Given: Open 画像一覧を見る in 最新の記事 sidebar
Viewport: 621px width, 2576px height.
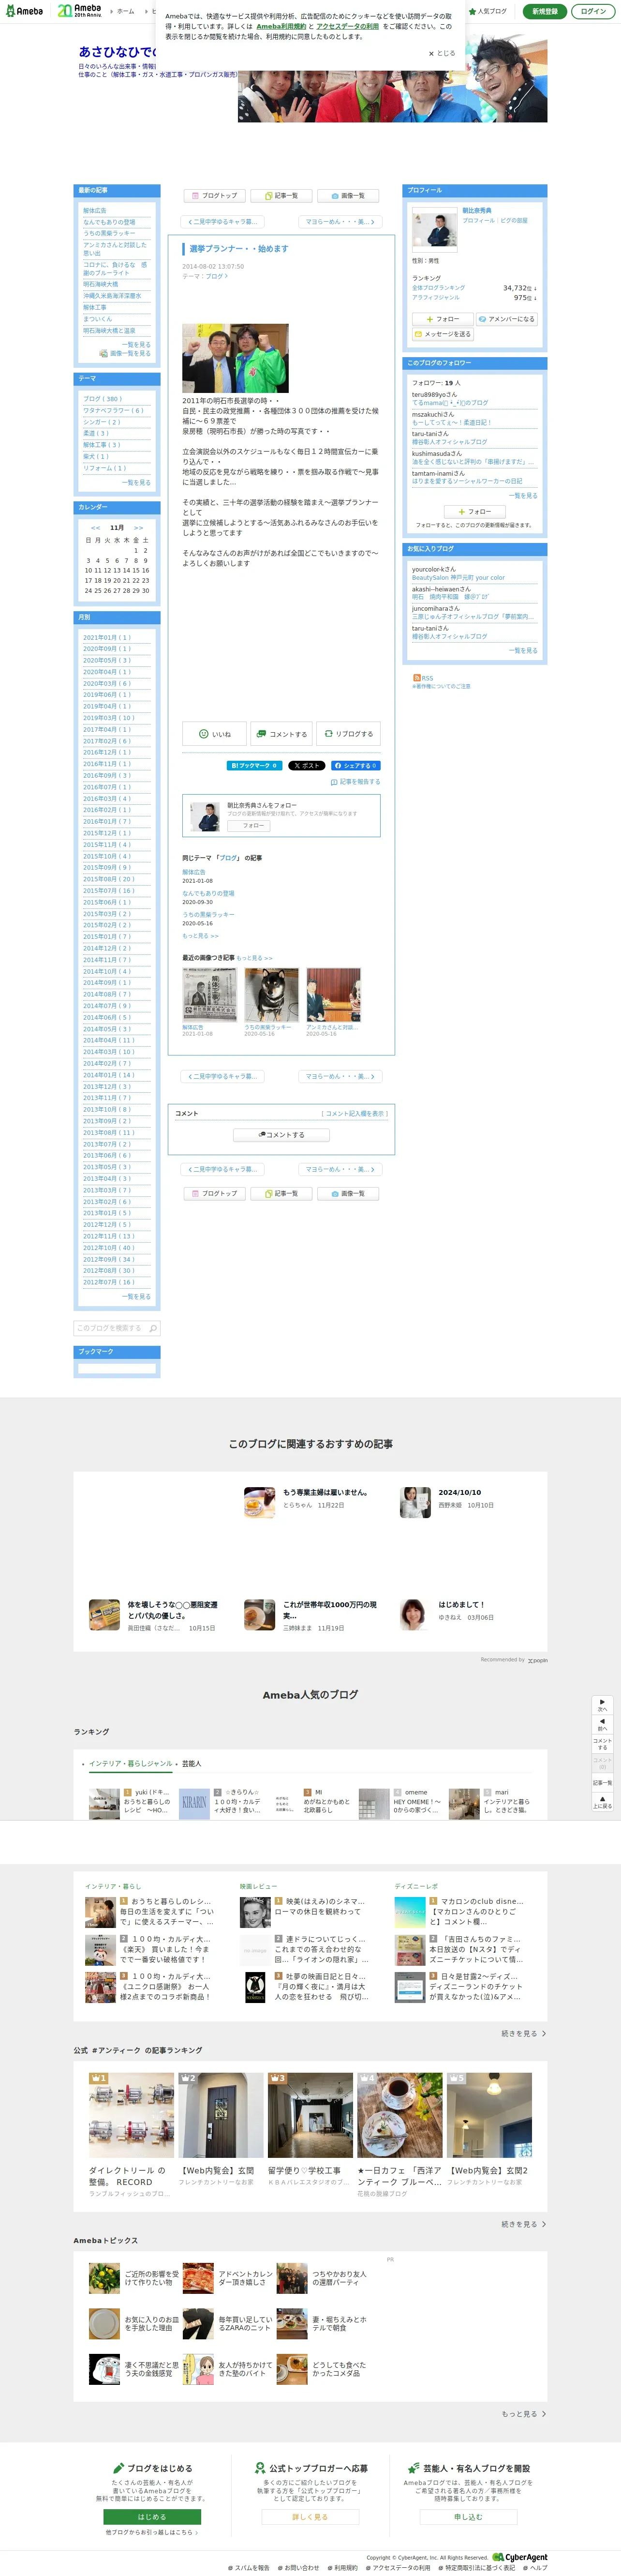Looking at the screenshot, I should click(125, 353).
